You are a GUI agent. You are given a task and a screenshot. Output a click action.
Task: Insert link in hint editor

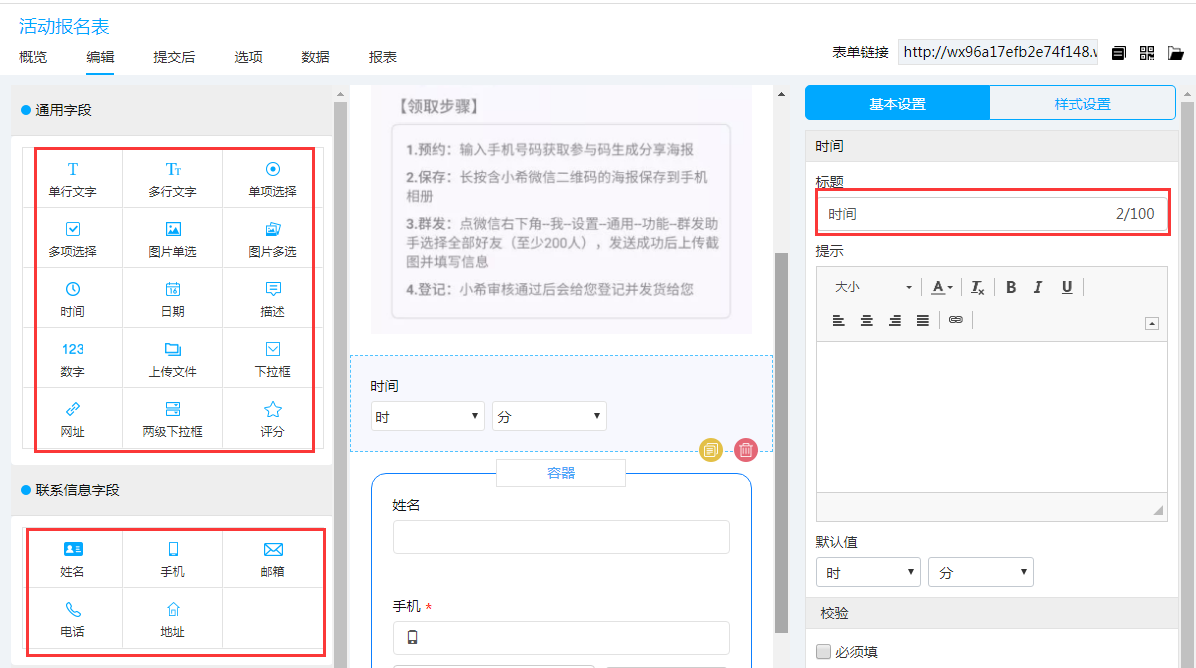pyautogui.click(x=955, y=320)
